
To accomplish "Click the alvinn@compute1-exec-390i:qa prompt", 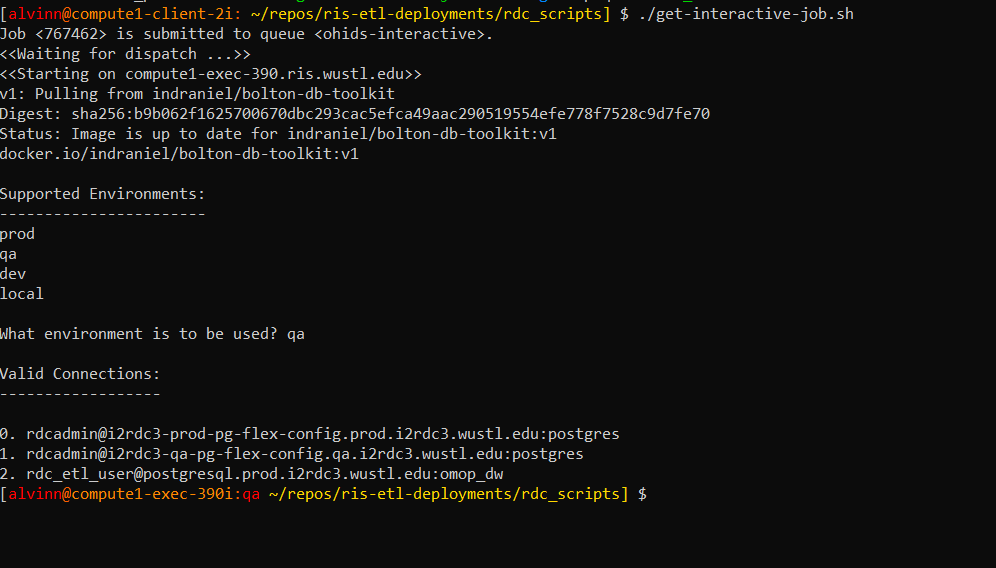I will pos(134,494).
